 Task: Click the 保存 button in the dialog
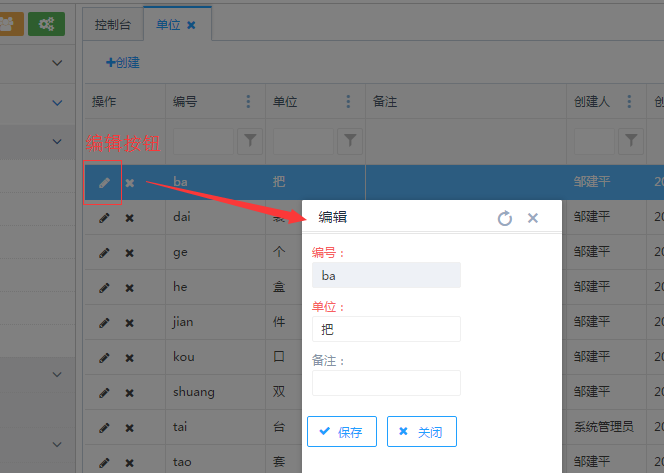coord(341,432)
